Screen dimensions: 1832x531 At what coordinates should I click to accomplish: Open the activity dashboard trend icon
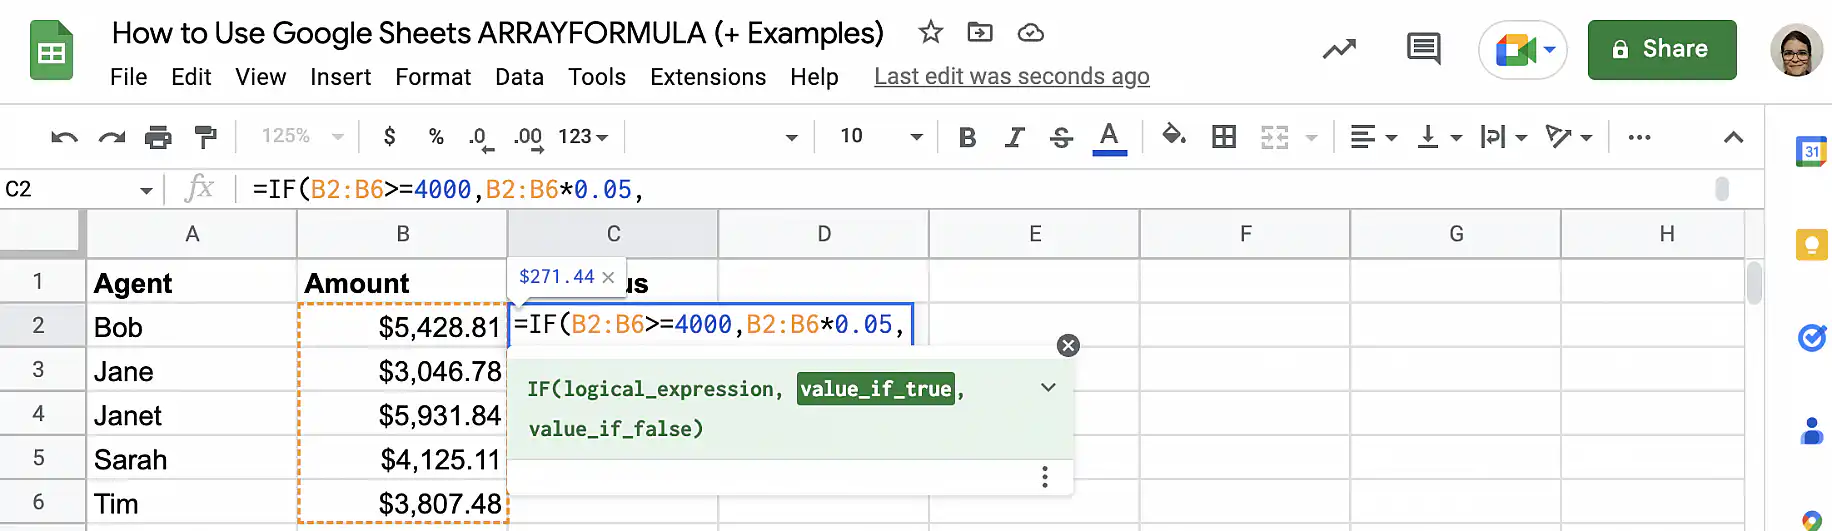(x=1339, y=48)
